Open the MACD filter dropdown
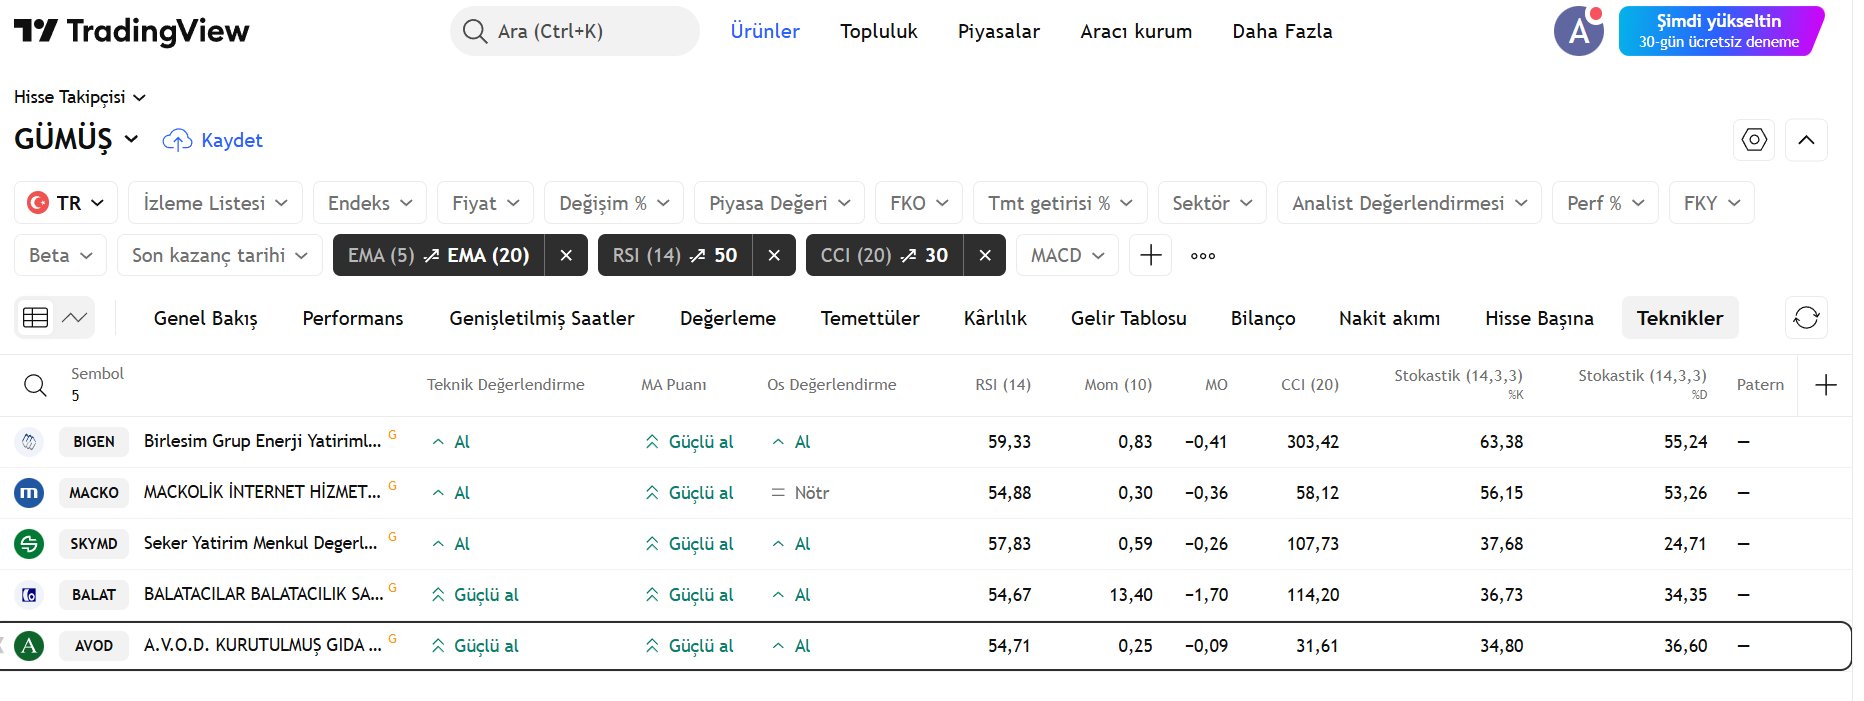Image resolution: width=1864 pixels, height=701 pixels. 1067,255
